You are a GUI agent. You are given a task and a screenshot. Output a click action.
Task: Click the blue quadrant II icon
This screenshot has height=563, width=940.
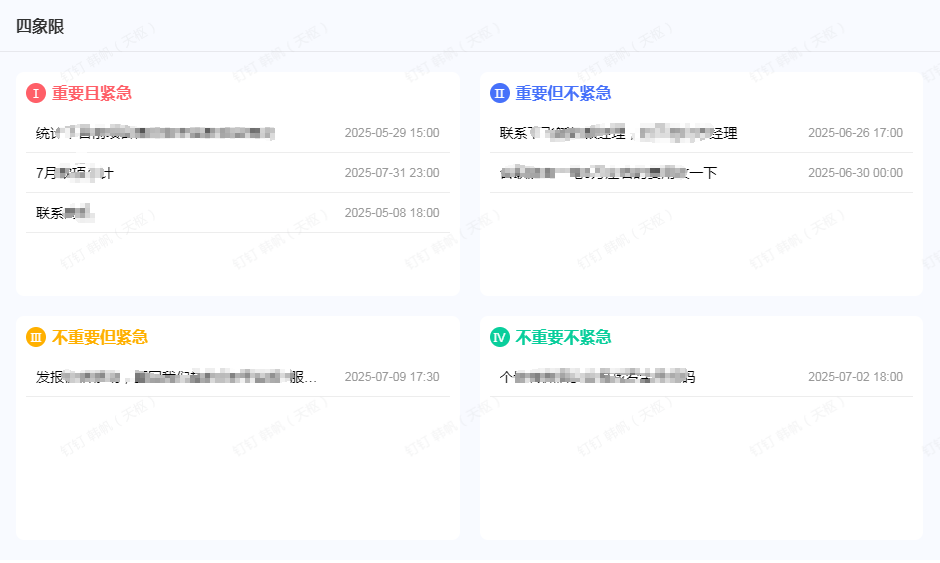point(500,93)
